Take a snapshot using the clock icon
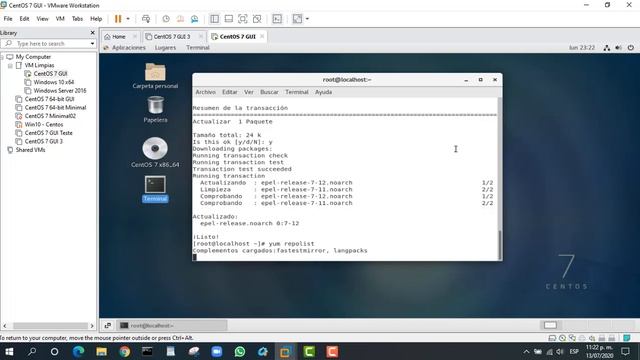Screen dimensions: 640x360 [x=166, y=19]
